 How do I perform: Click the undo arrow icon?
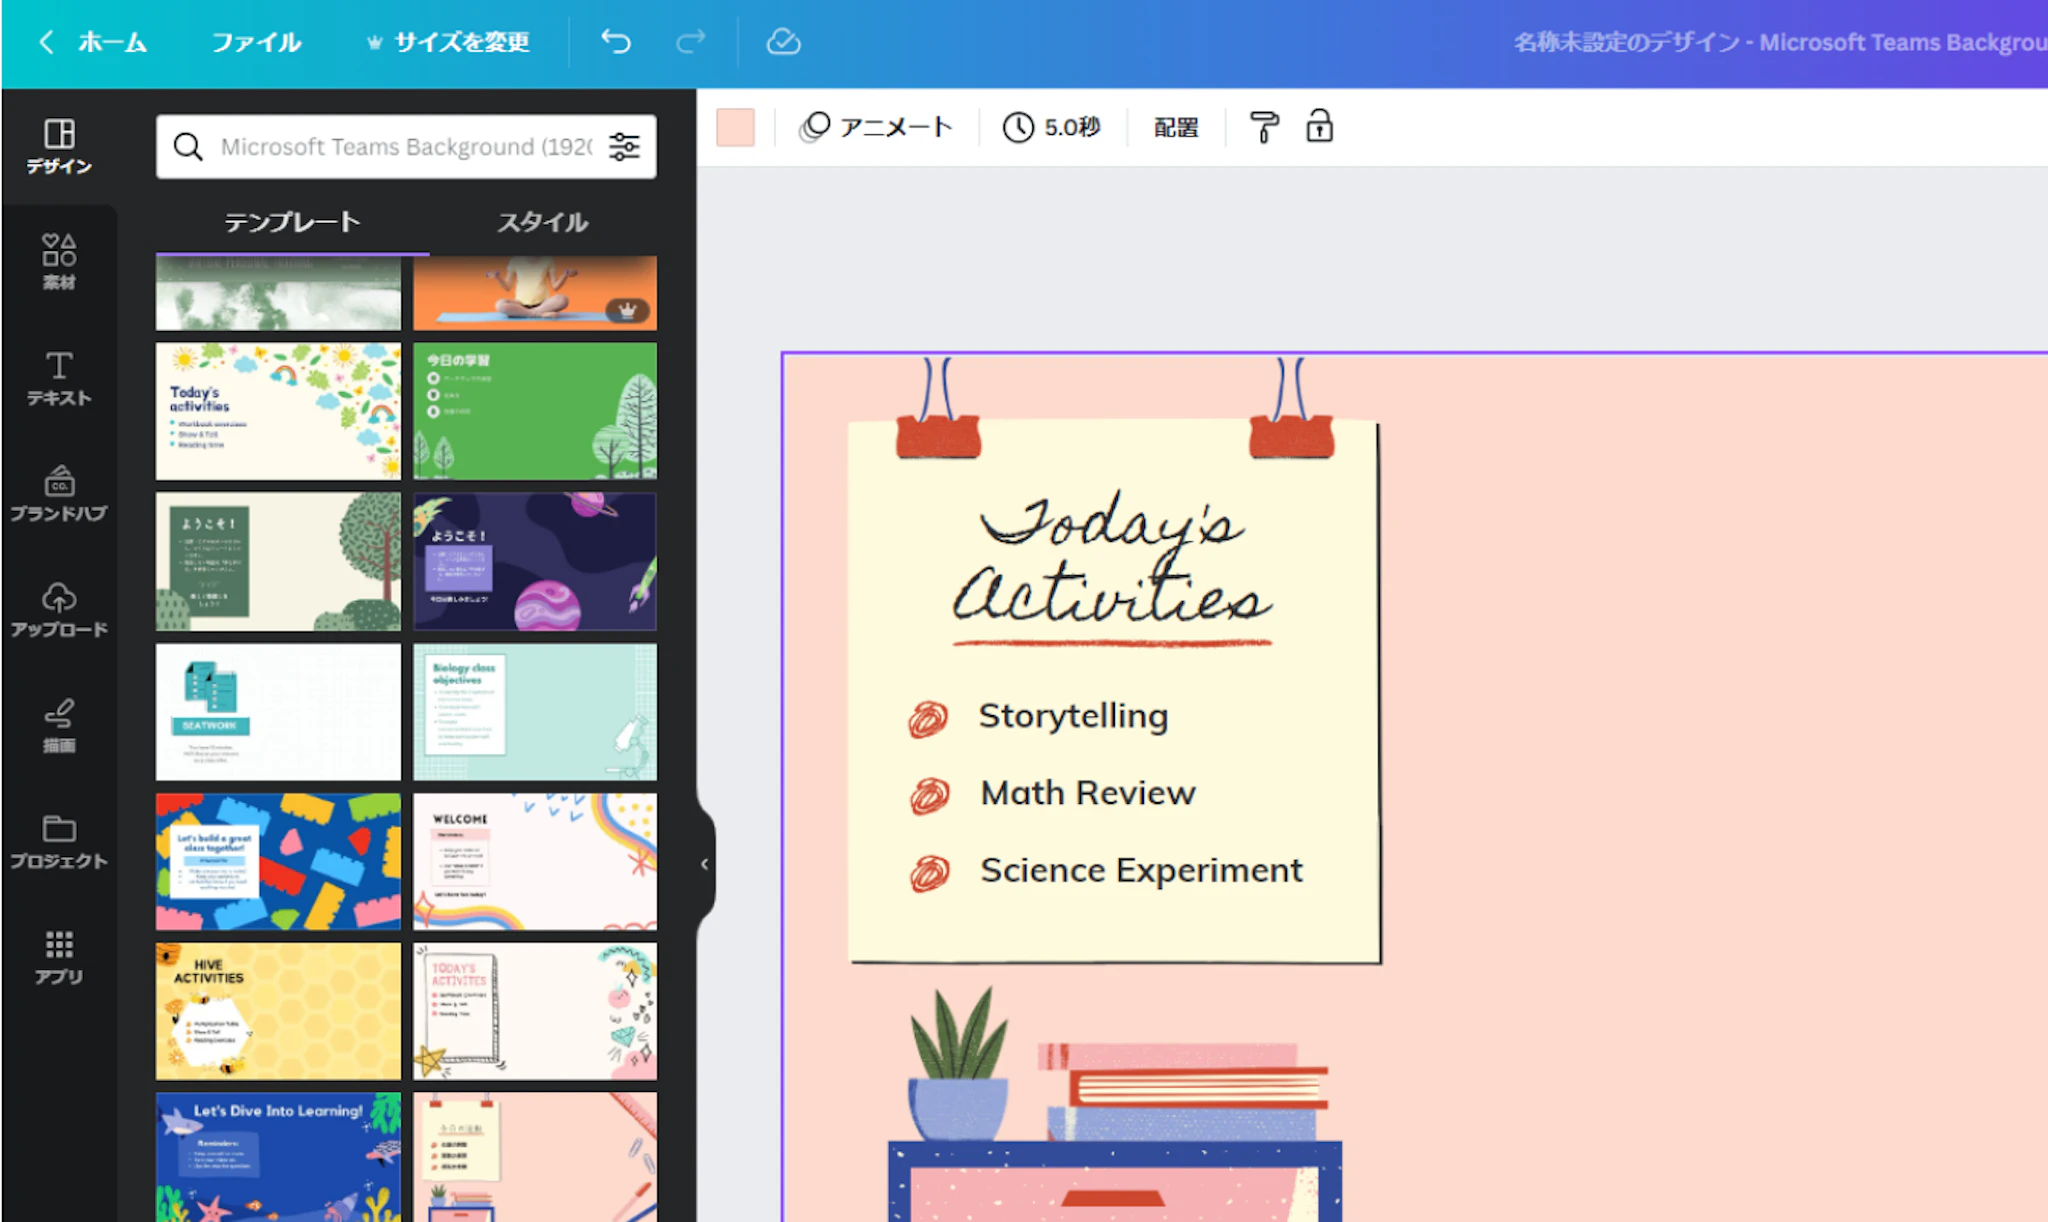(616, 42)
